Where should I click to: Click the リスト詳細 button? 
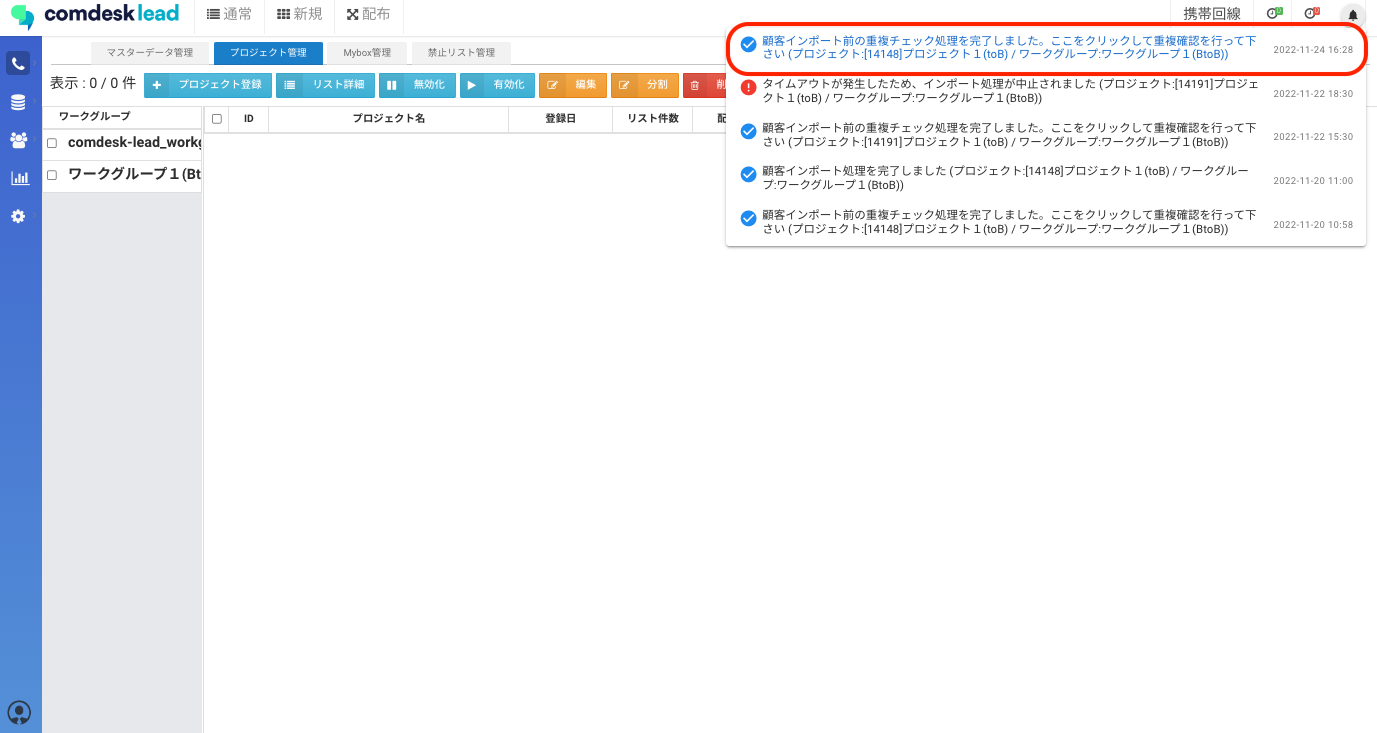click(326, 85)
